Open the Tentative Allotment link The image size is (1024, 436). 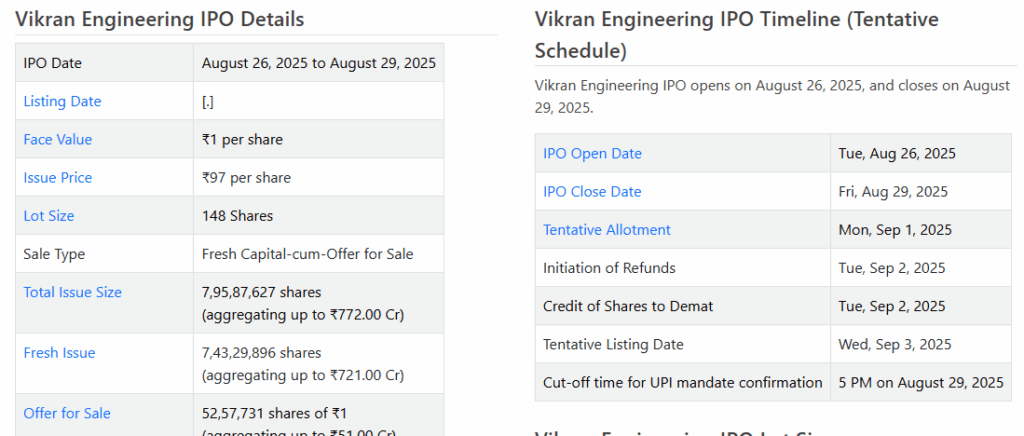606,229
